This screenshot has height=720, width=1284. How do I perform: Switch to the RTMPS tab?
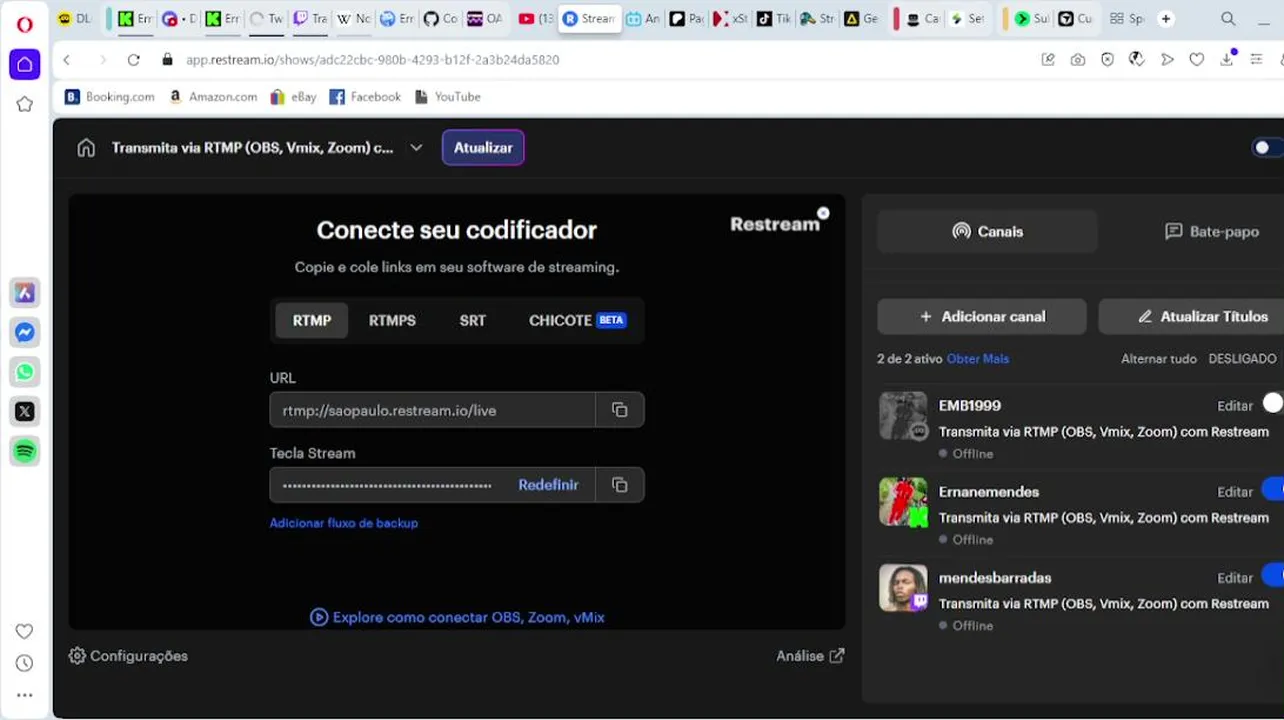(x=392, y=321)
